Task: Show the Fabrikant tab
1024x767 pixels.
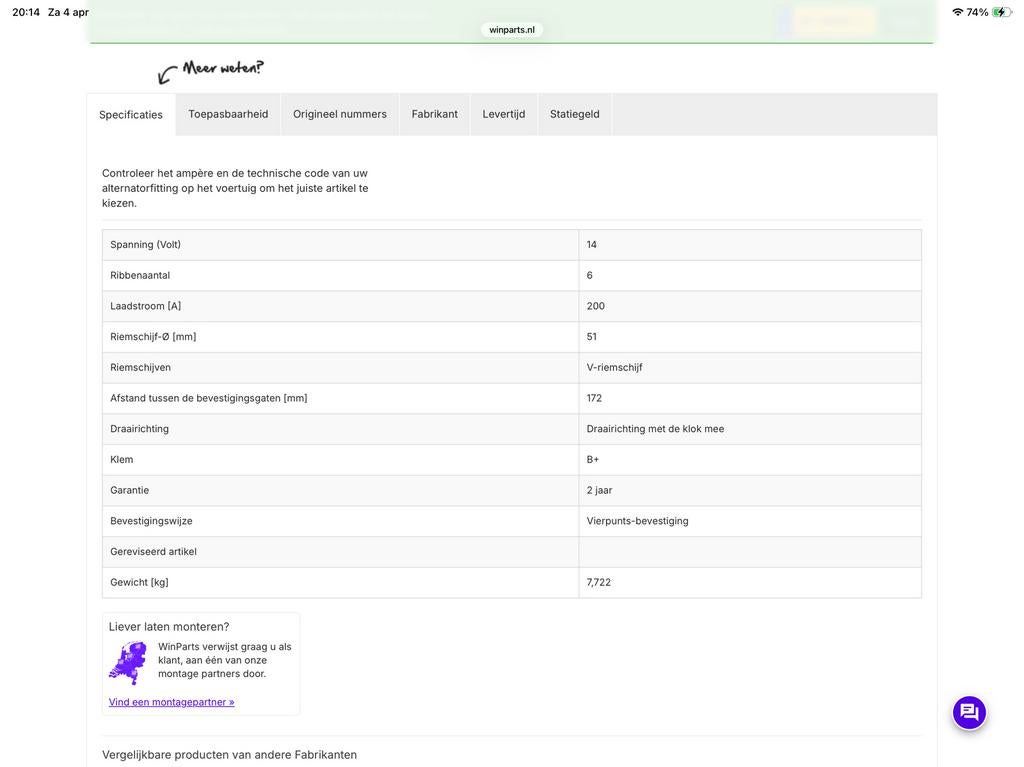Action: point(435,114)
